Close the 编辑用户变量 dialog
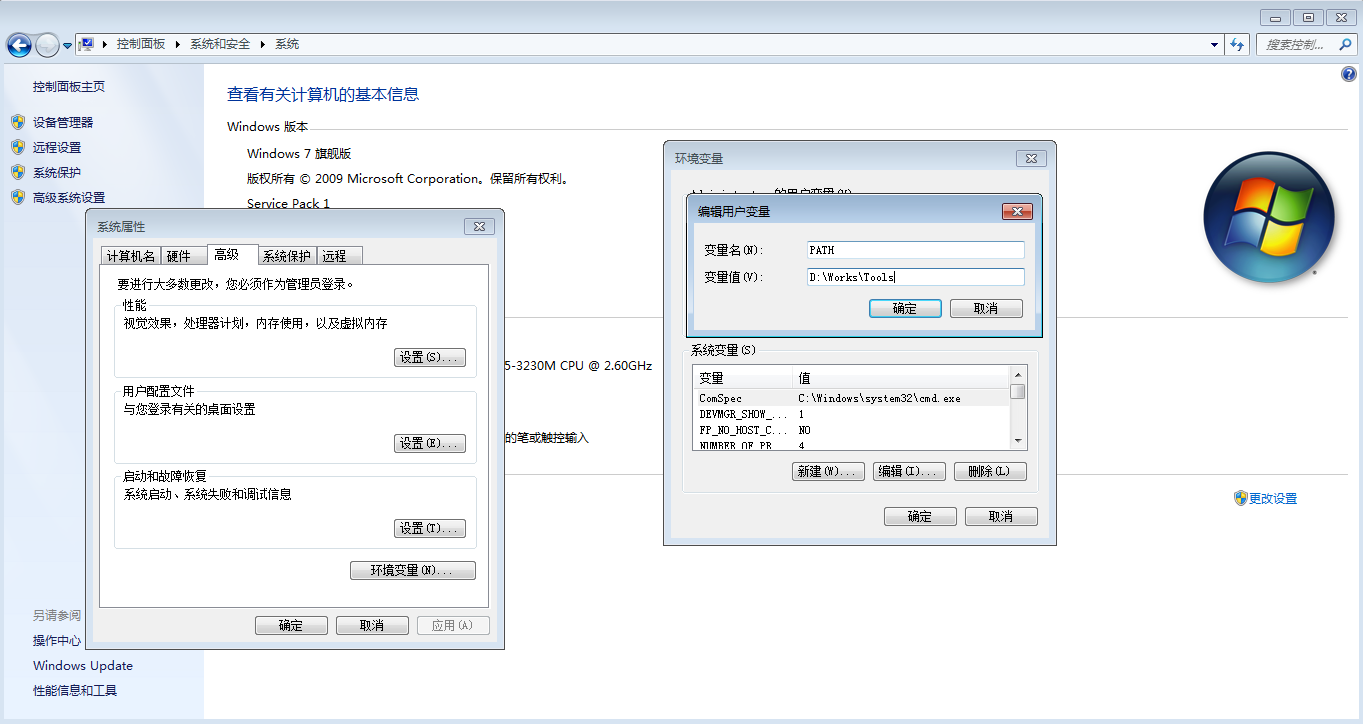The height and width of the screenshot is (724, 1363). (x=1017, y=211)
